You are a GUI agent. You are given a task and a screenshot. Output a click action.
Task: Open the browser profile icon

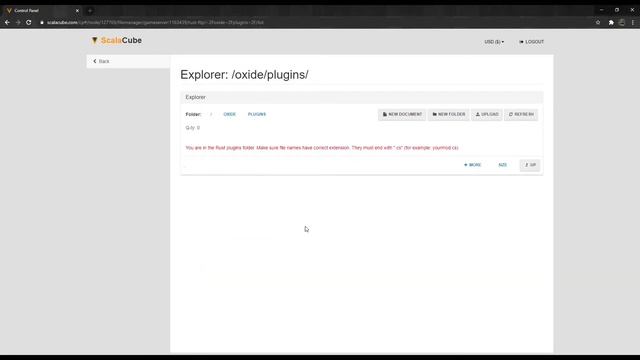pyautogui.click(x=622, y=22)
